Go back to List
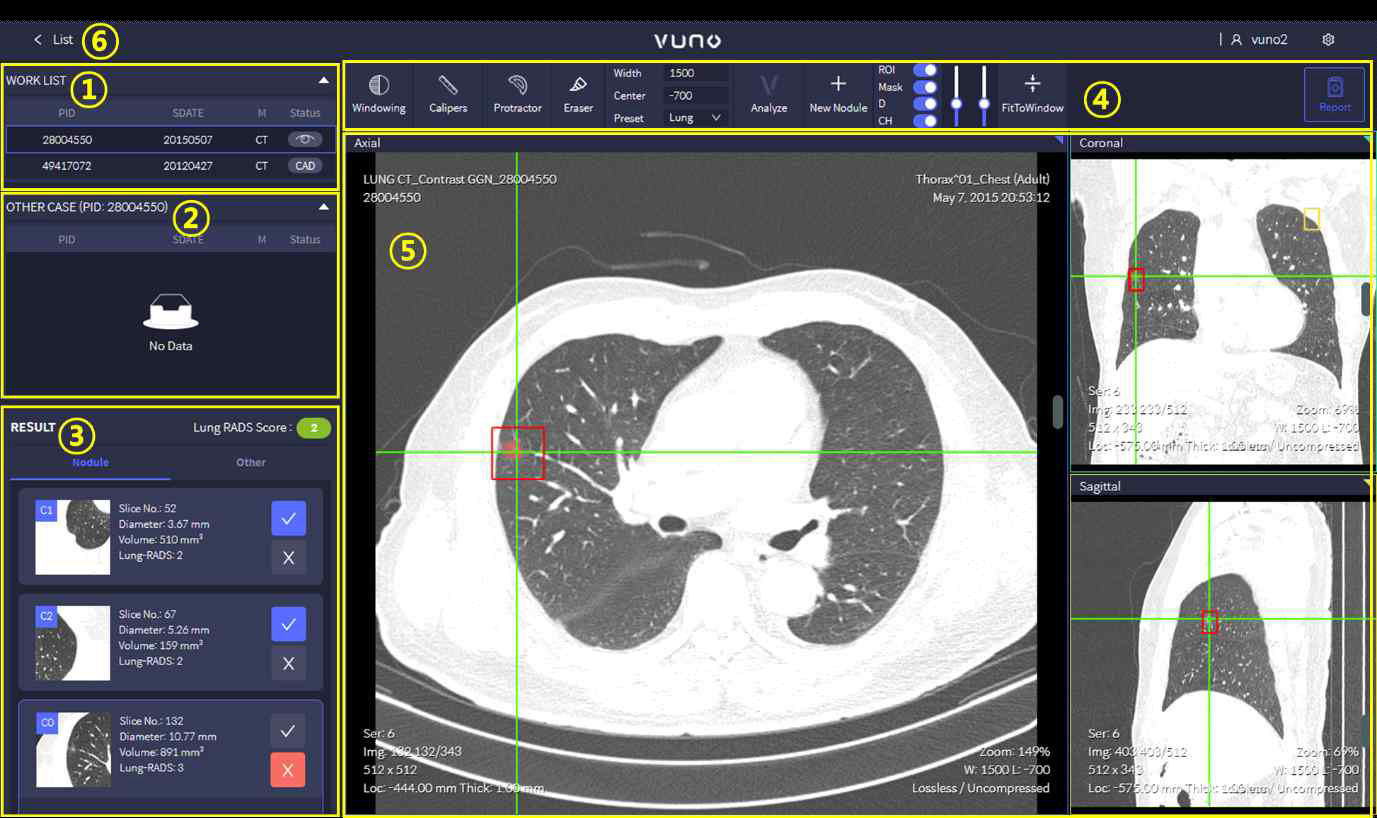 [x=53, y=40]
